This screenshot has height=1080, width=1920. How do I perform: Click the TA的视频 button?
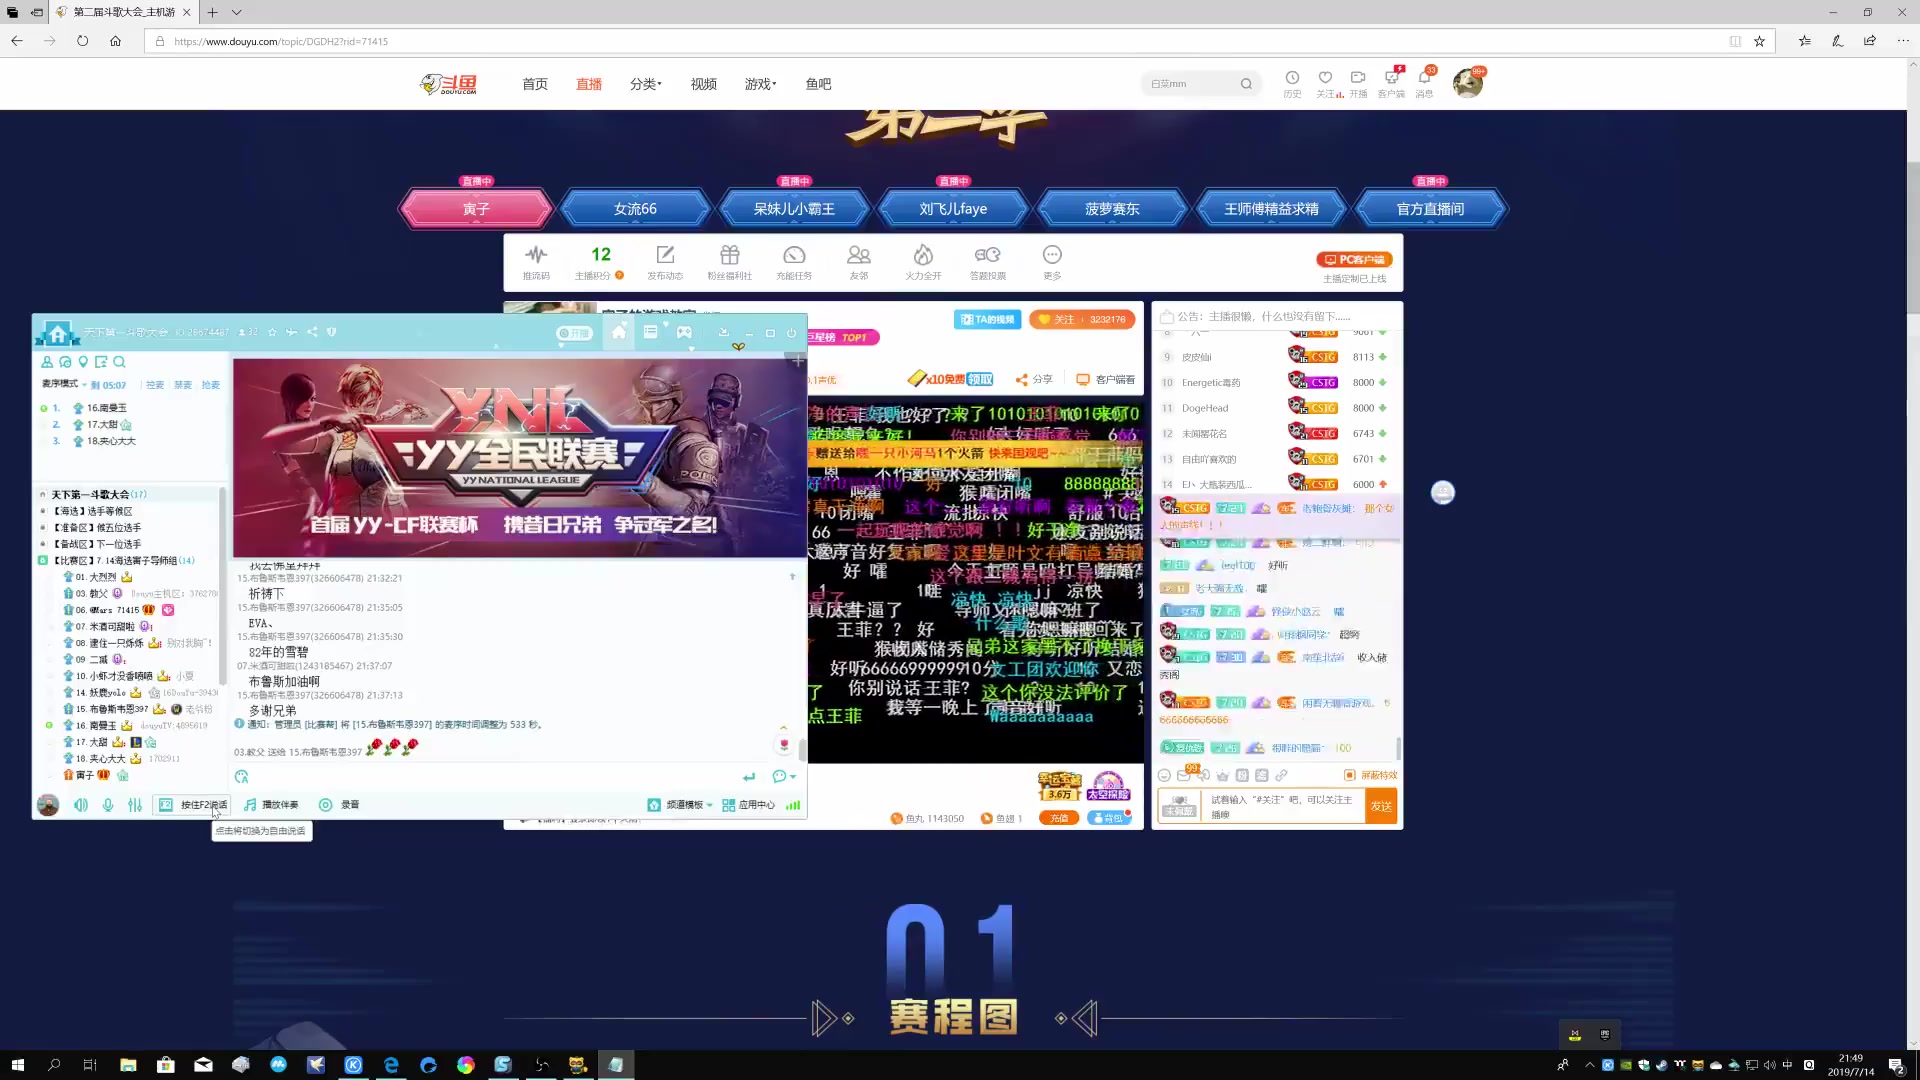(x=987, y=319)
